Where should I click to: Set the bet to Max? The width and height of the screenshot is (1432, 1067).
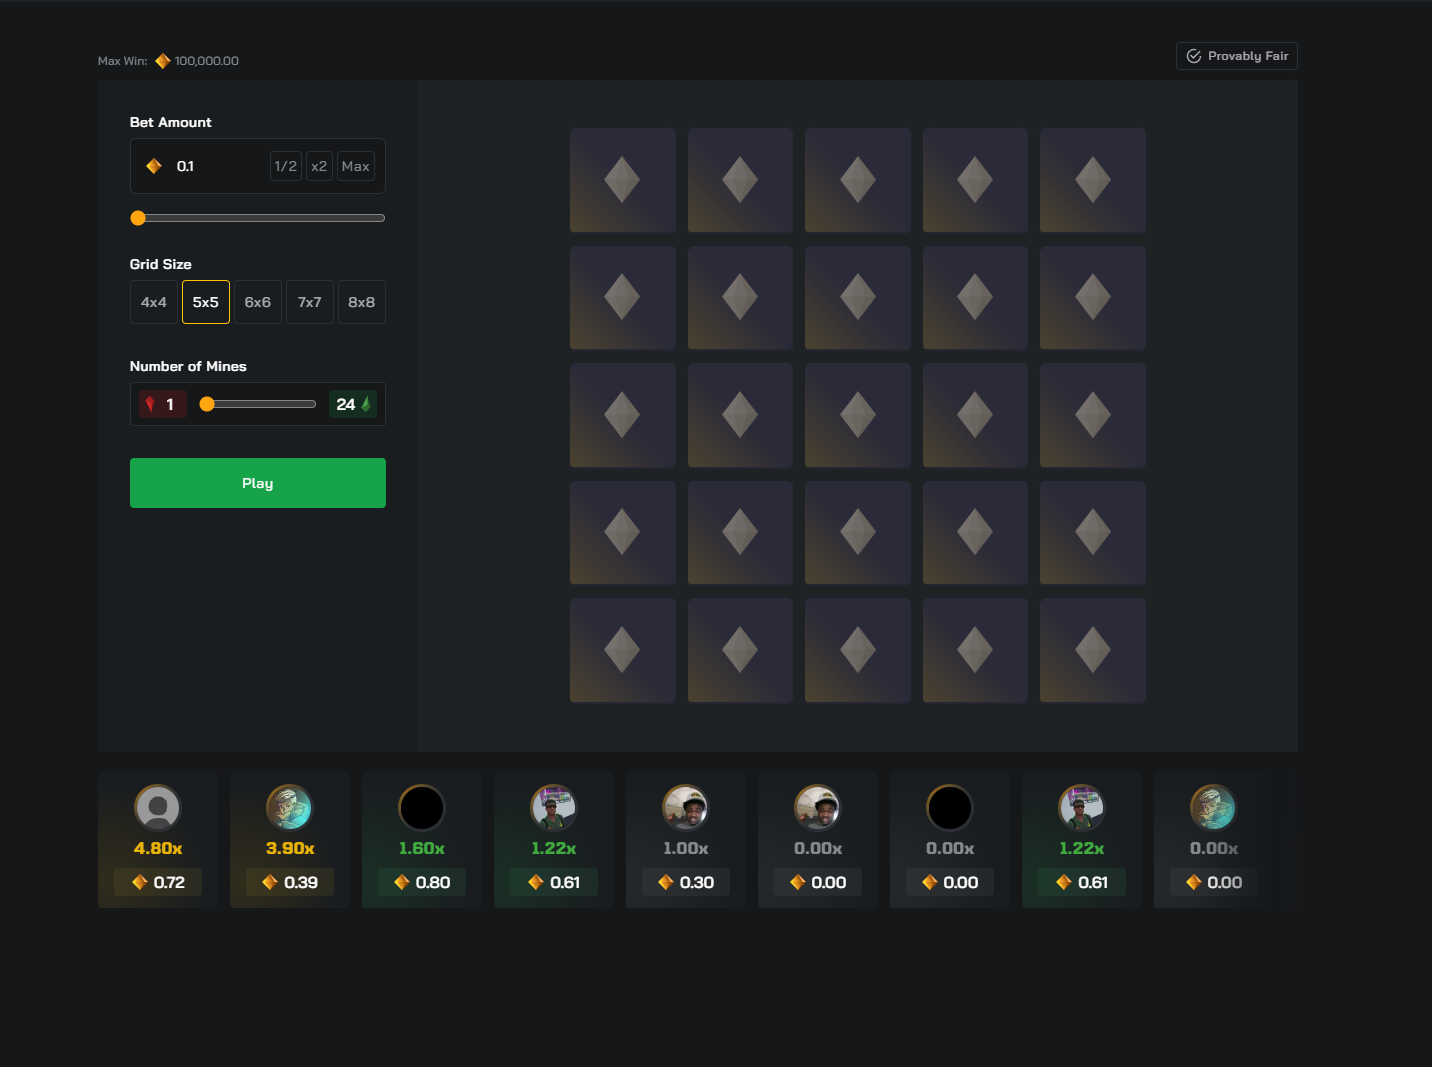click(x=356, y=166)
